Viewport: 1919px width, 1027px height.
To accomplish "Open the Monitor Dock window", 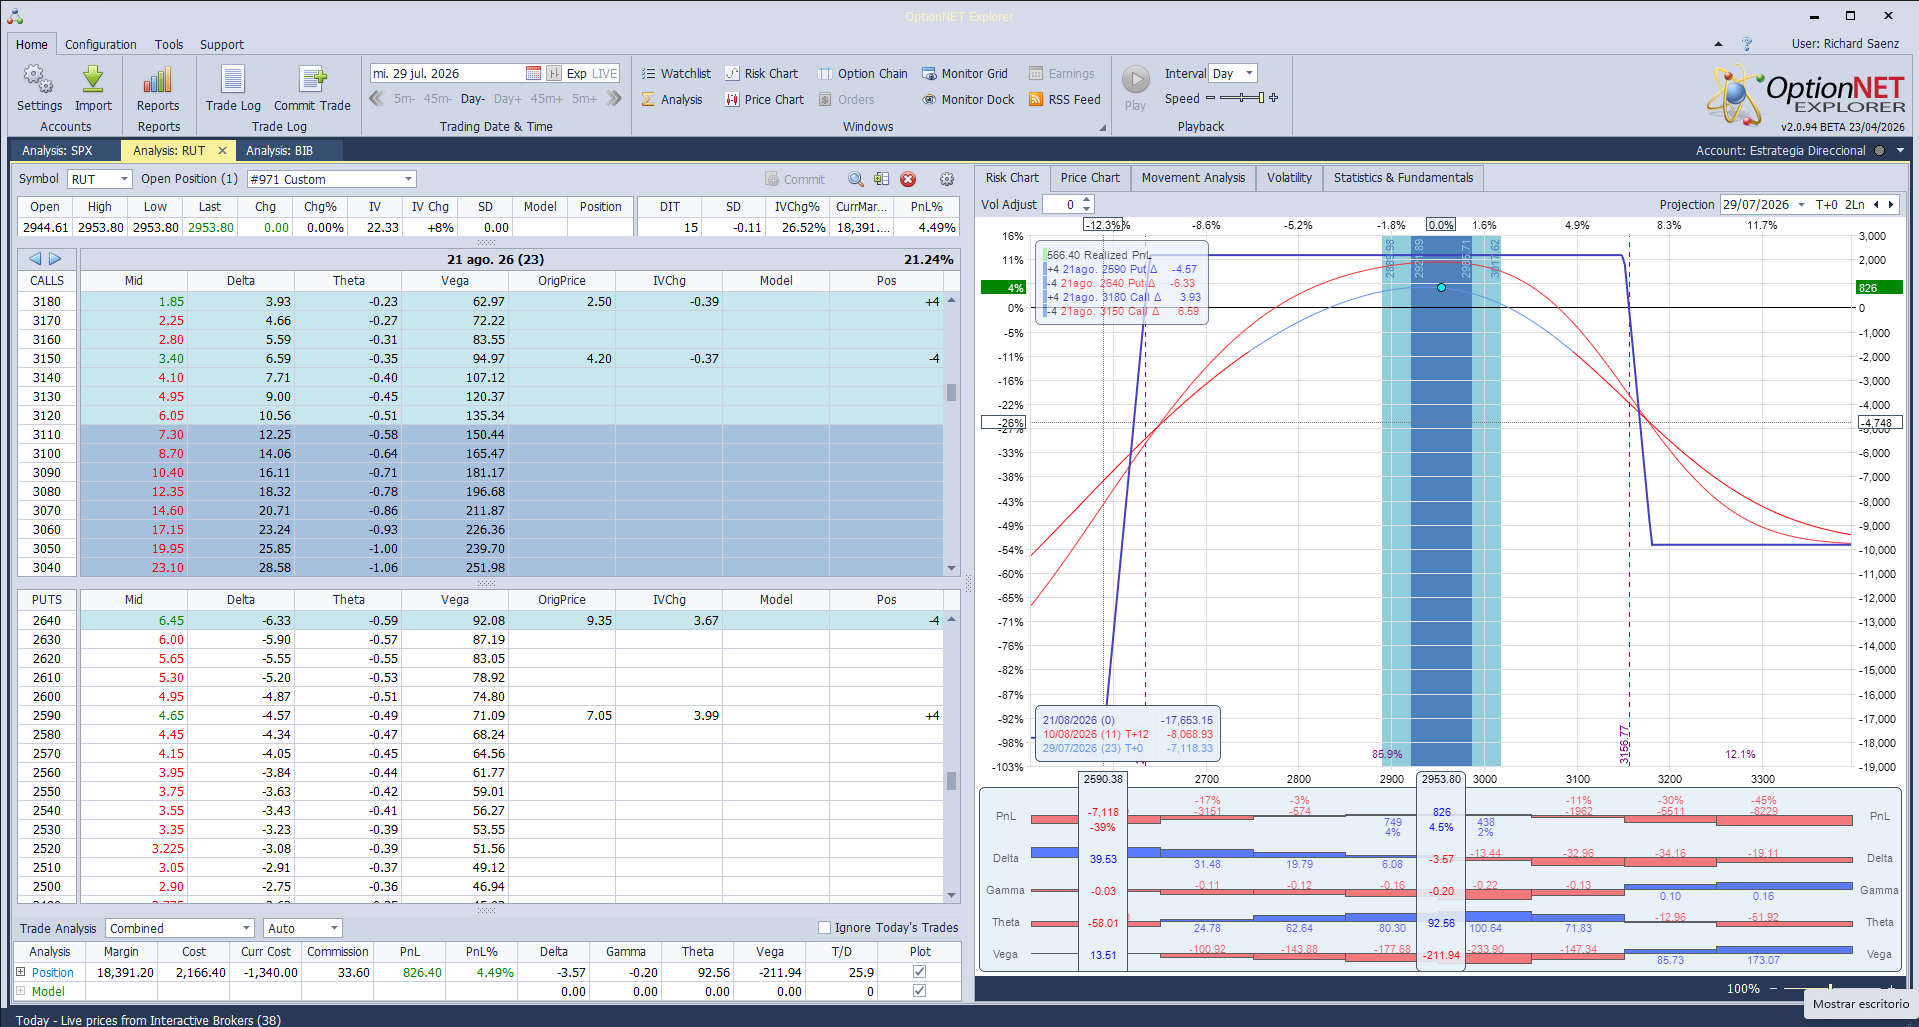I will tap(968, 99).
